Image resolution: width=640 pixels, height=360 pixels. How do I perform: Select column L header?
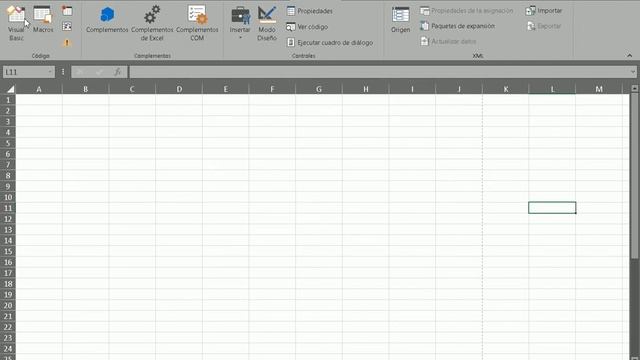pos(552,89)
